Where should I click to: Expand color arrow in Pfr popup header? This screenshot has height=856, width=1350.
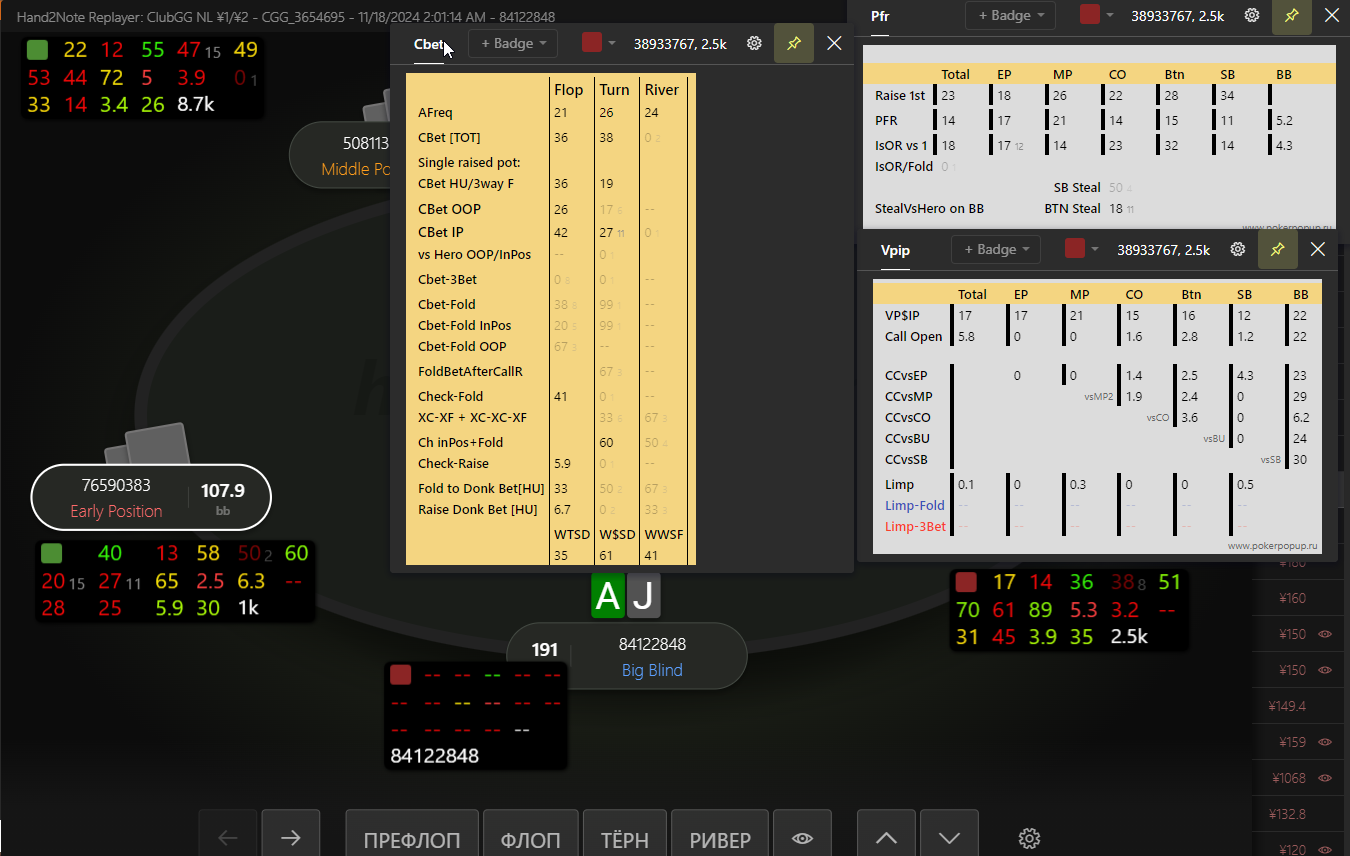pos(1109,15)
